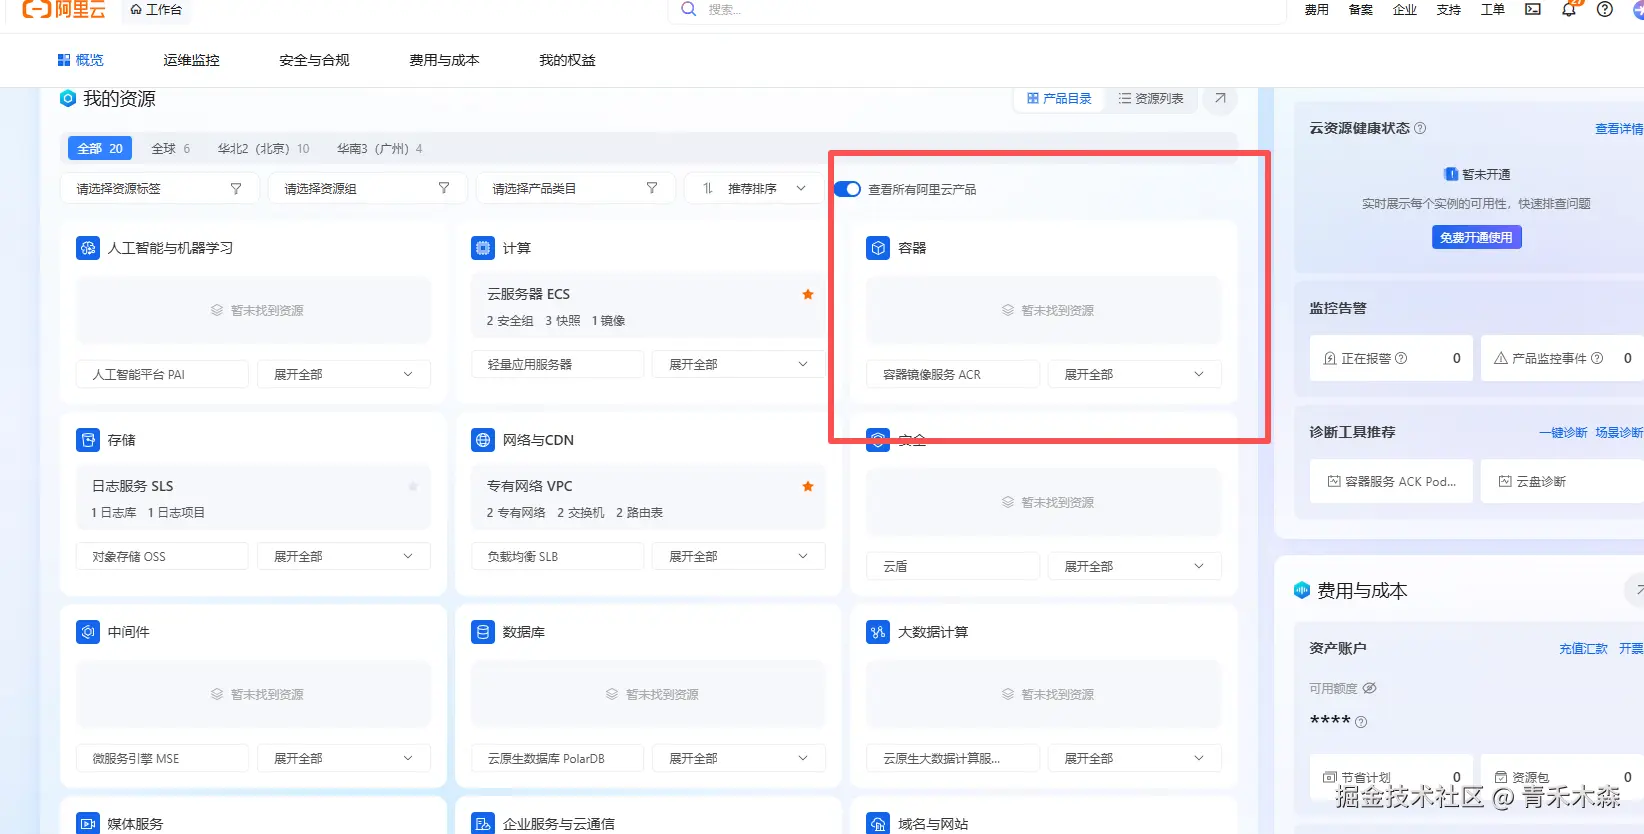Open the 一键诊断 link

click(x=1563, y=432)
